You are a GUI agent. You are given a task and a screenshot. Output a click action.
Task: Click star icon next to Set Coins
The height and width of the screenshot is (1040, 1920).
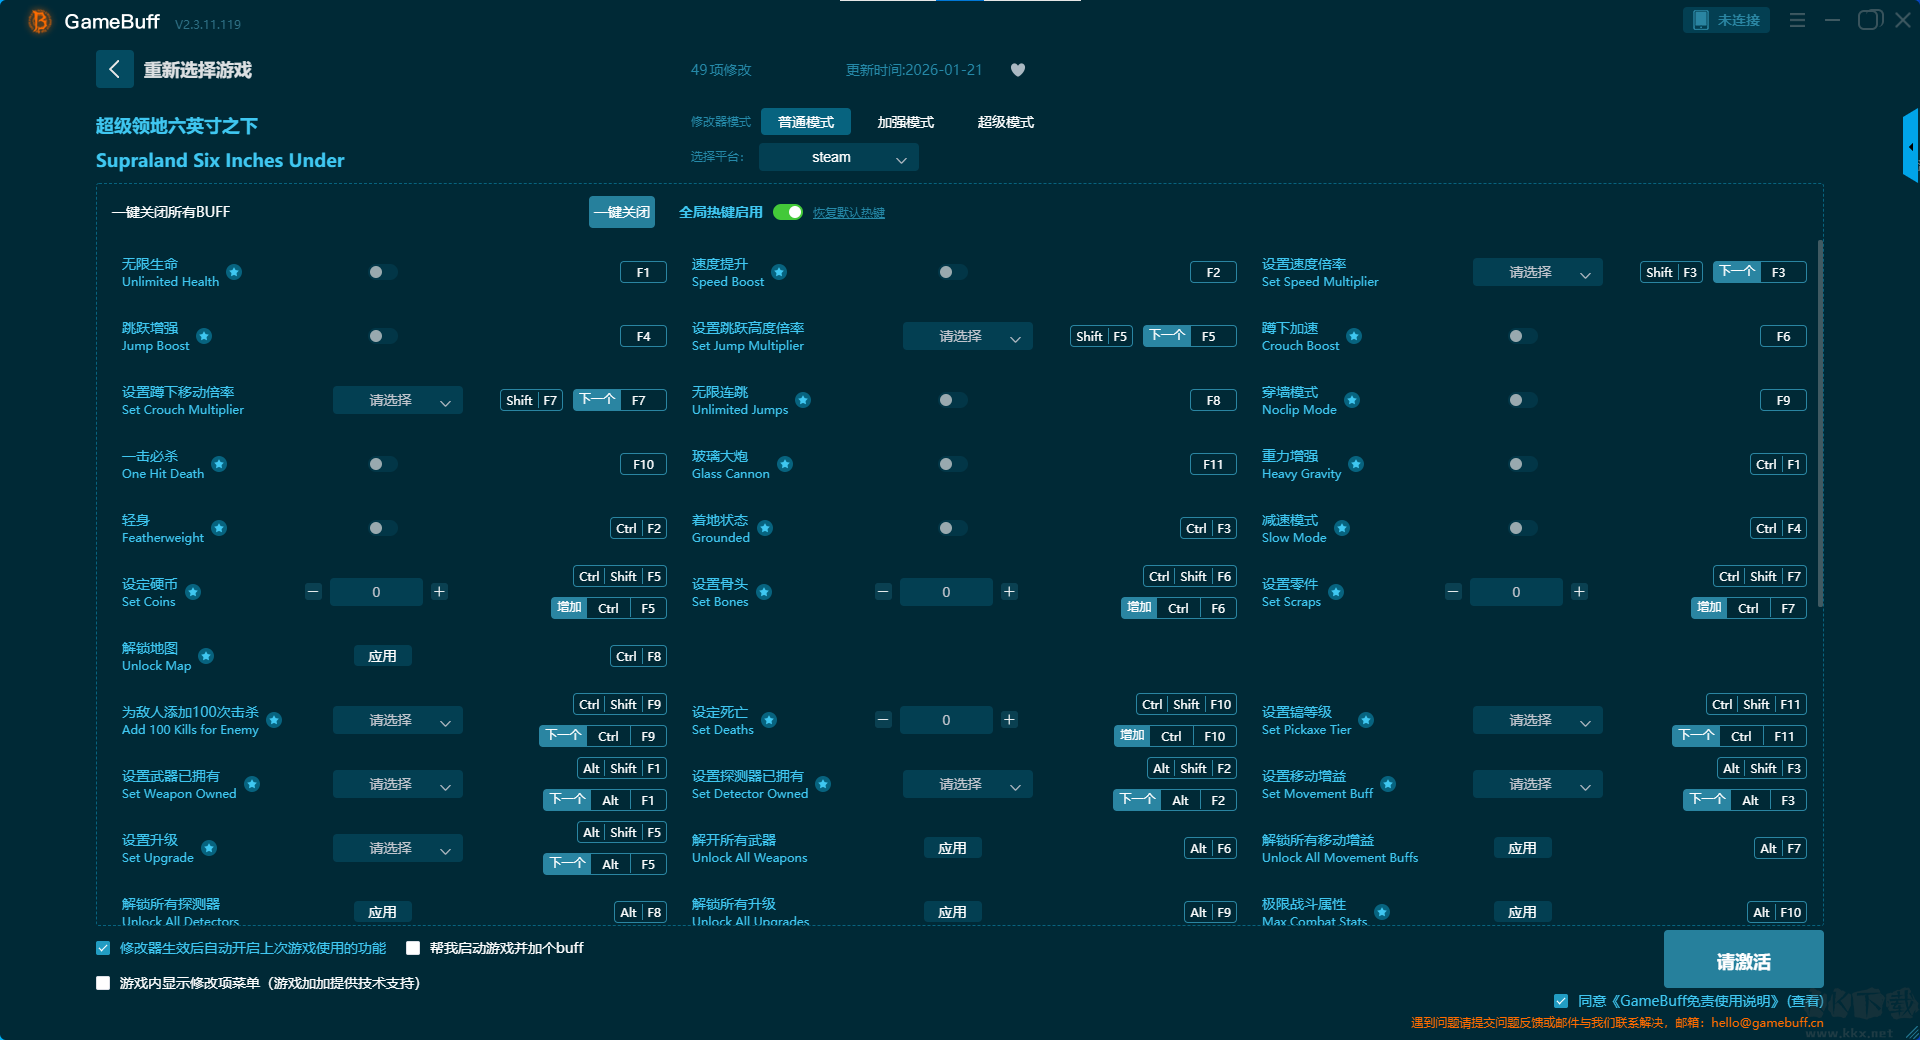[x=193, y=592]
